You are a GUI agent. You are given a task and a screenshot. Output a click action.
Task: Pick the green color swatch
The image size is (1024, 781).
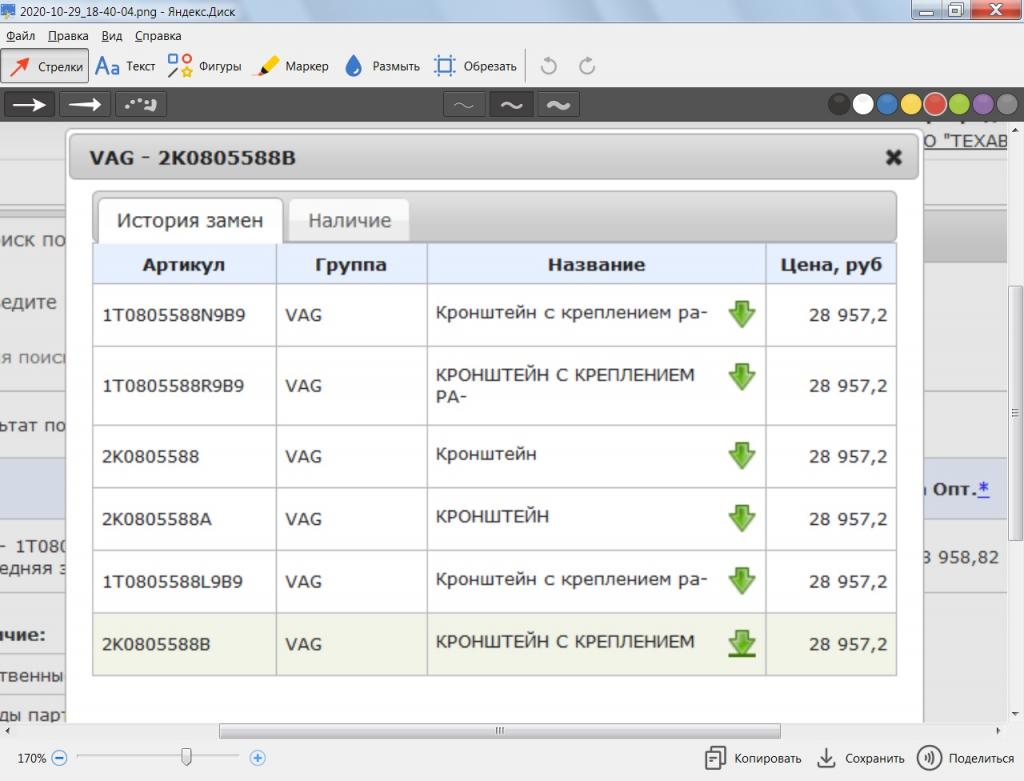(x=959, y=104)
